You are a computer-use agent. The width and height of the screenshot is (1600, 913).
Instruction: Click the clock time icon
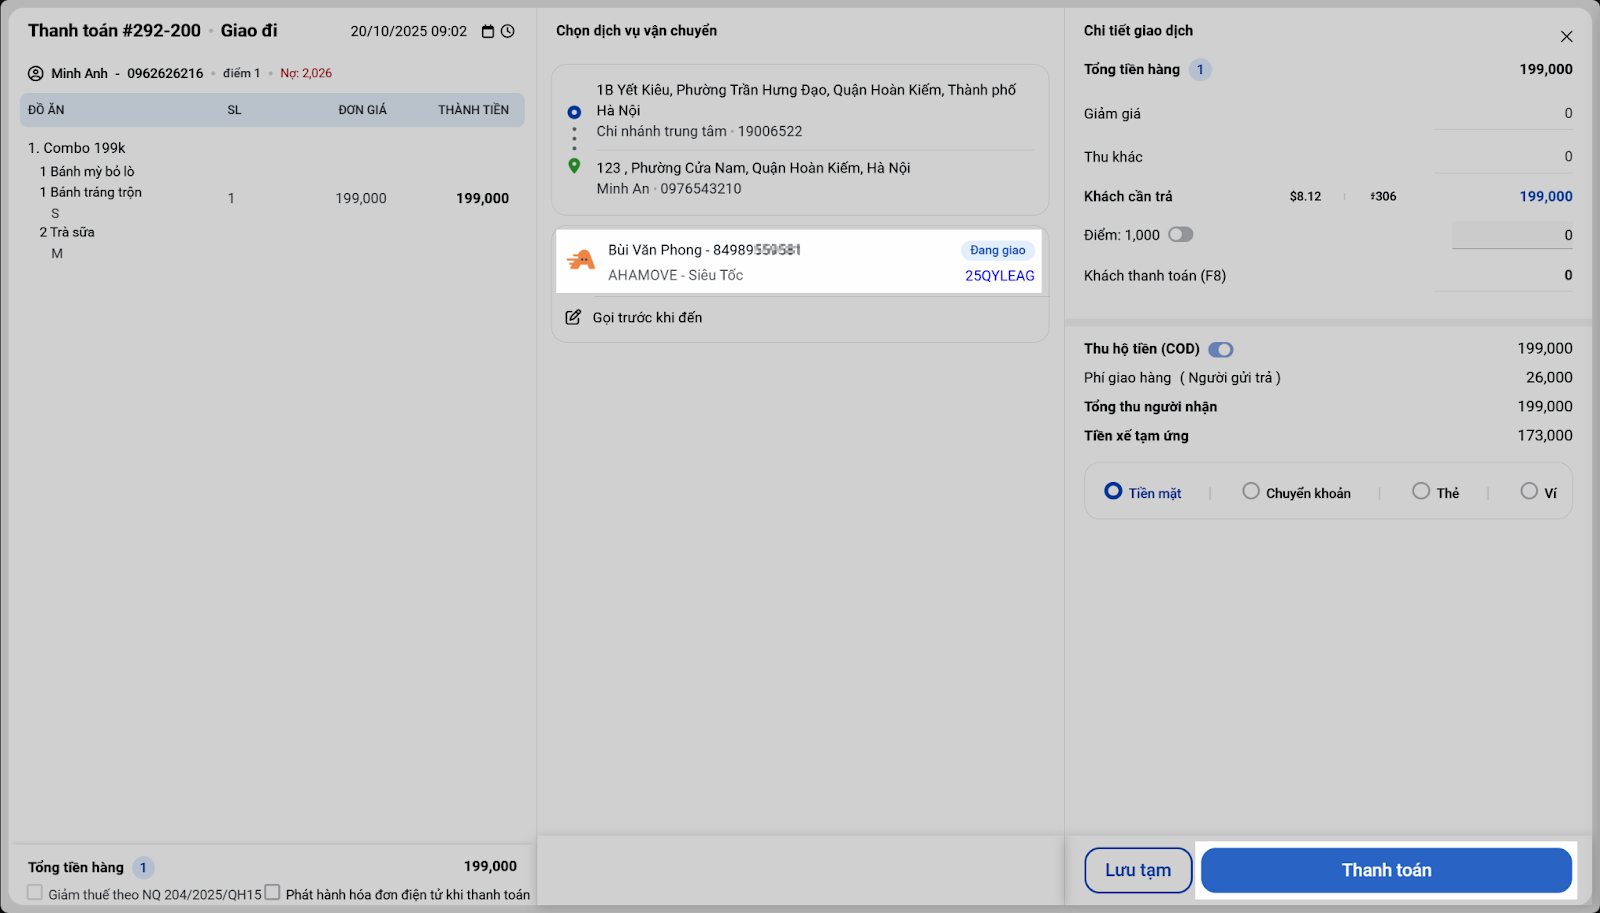pos(508,31)
